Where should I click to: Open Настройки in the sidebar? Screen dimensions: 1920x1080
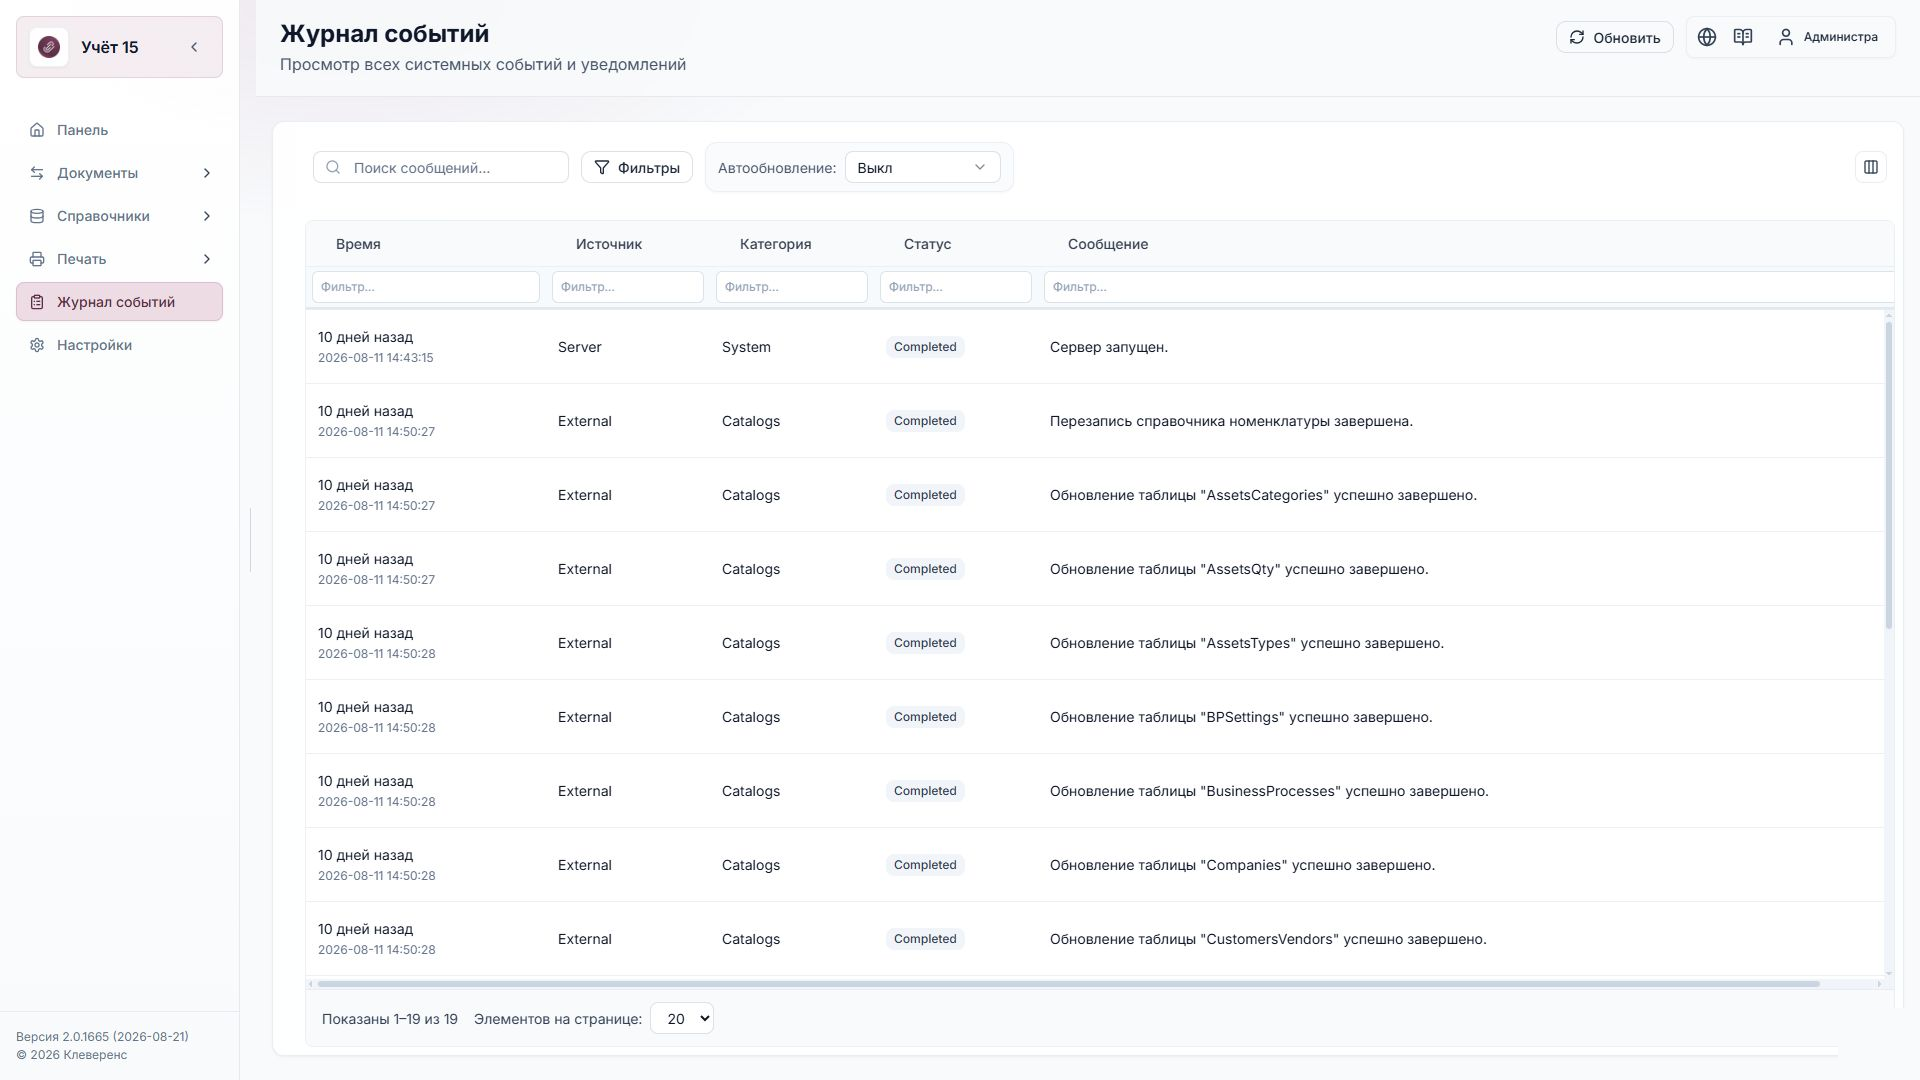pos(119,345)
